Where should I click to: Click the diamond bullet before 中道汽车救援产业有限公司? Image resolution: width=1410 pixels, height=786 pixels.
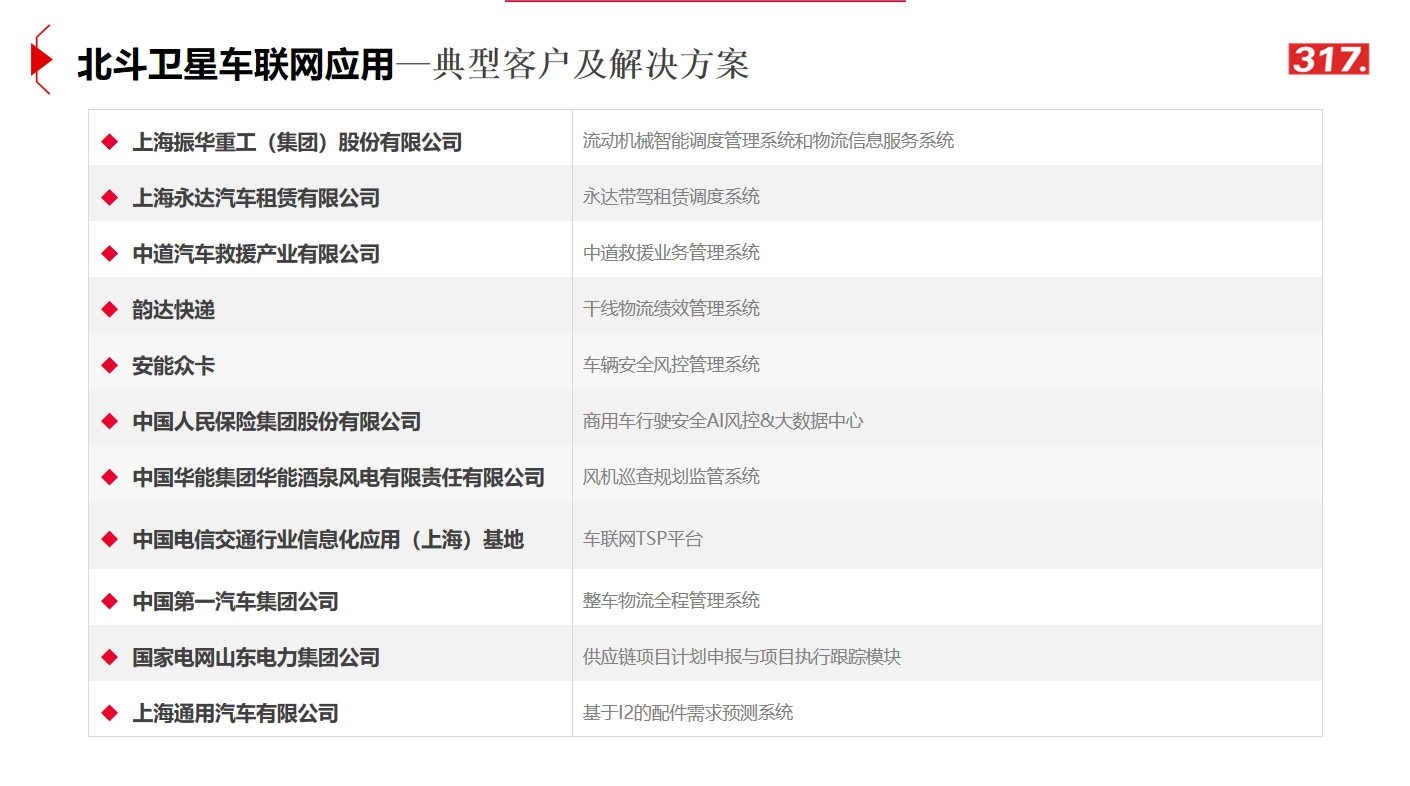[110, 254]
